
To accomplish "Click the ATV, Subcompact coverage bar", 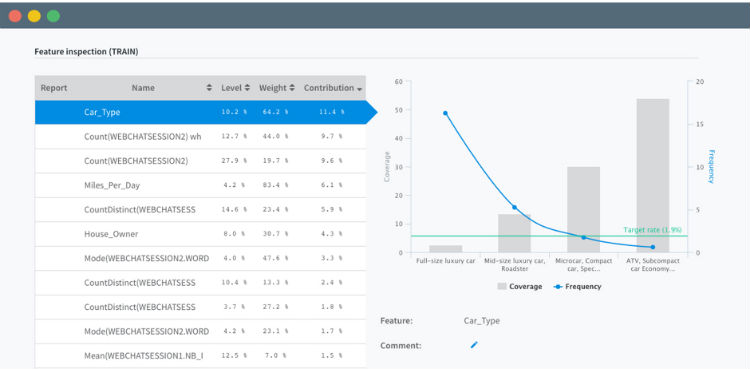I will point(653,176).
